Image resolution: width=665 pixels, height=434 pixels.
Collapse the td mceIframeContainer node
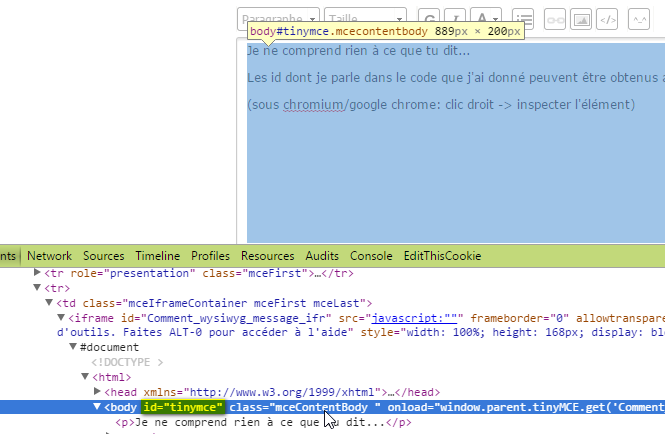[x=49, y=302]
